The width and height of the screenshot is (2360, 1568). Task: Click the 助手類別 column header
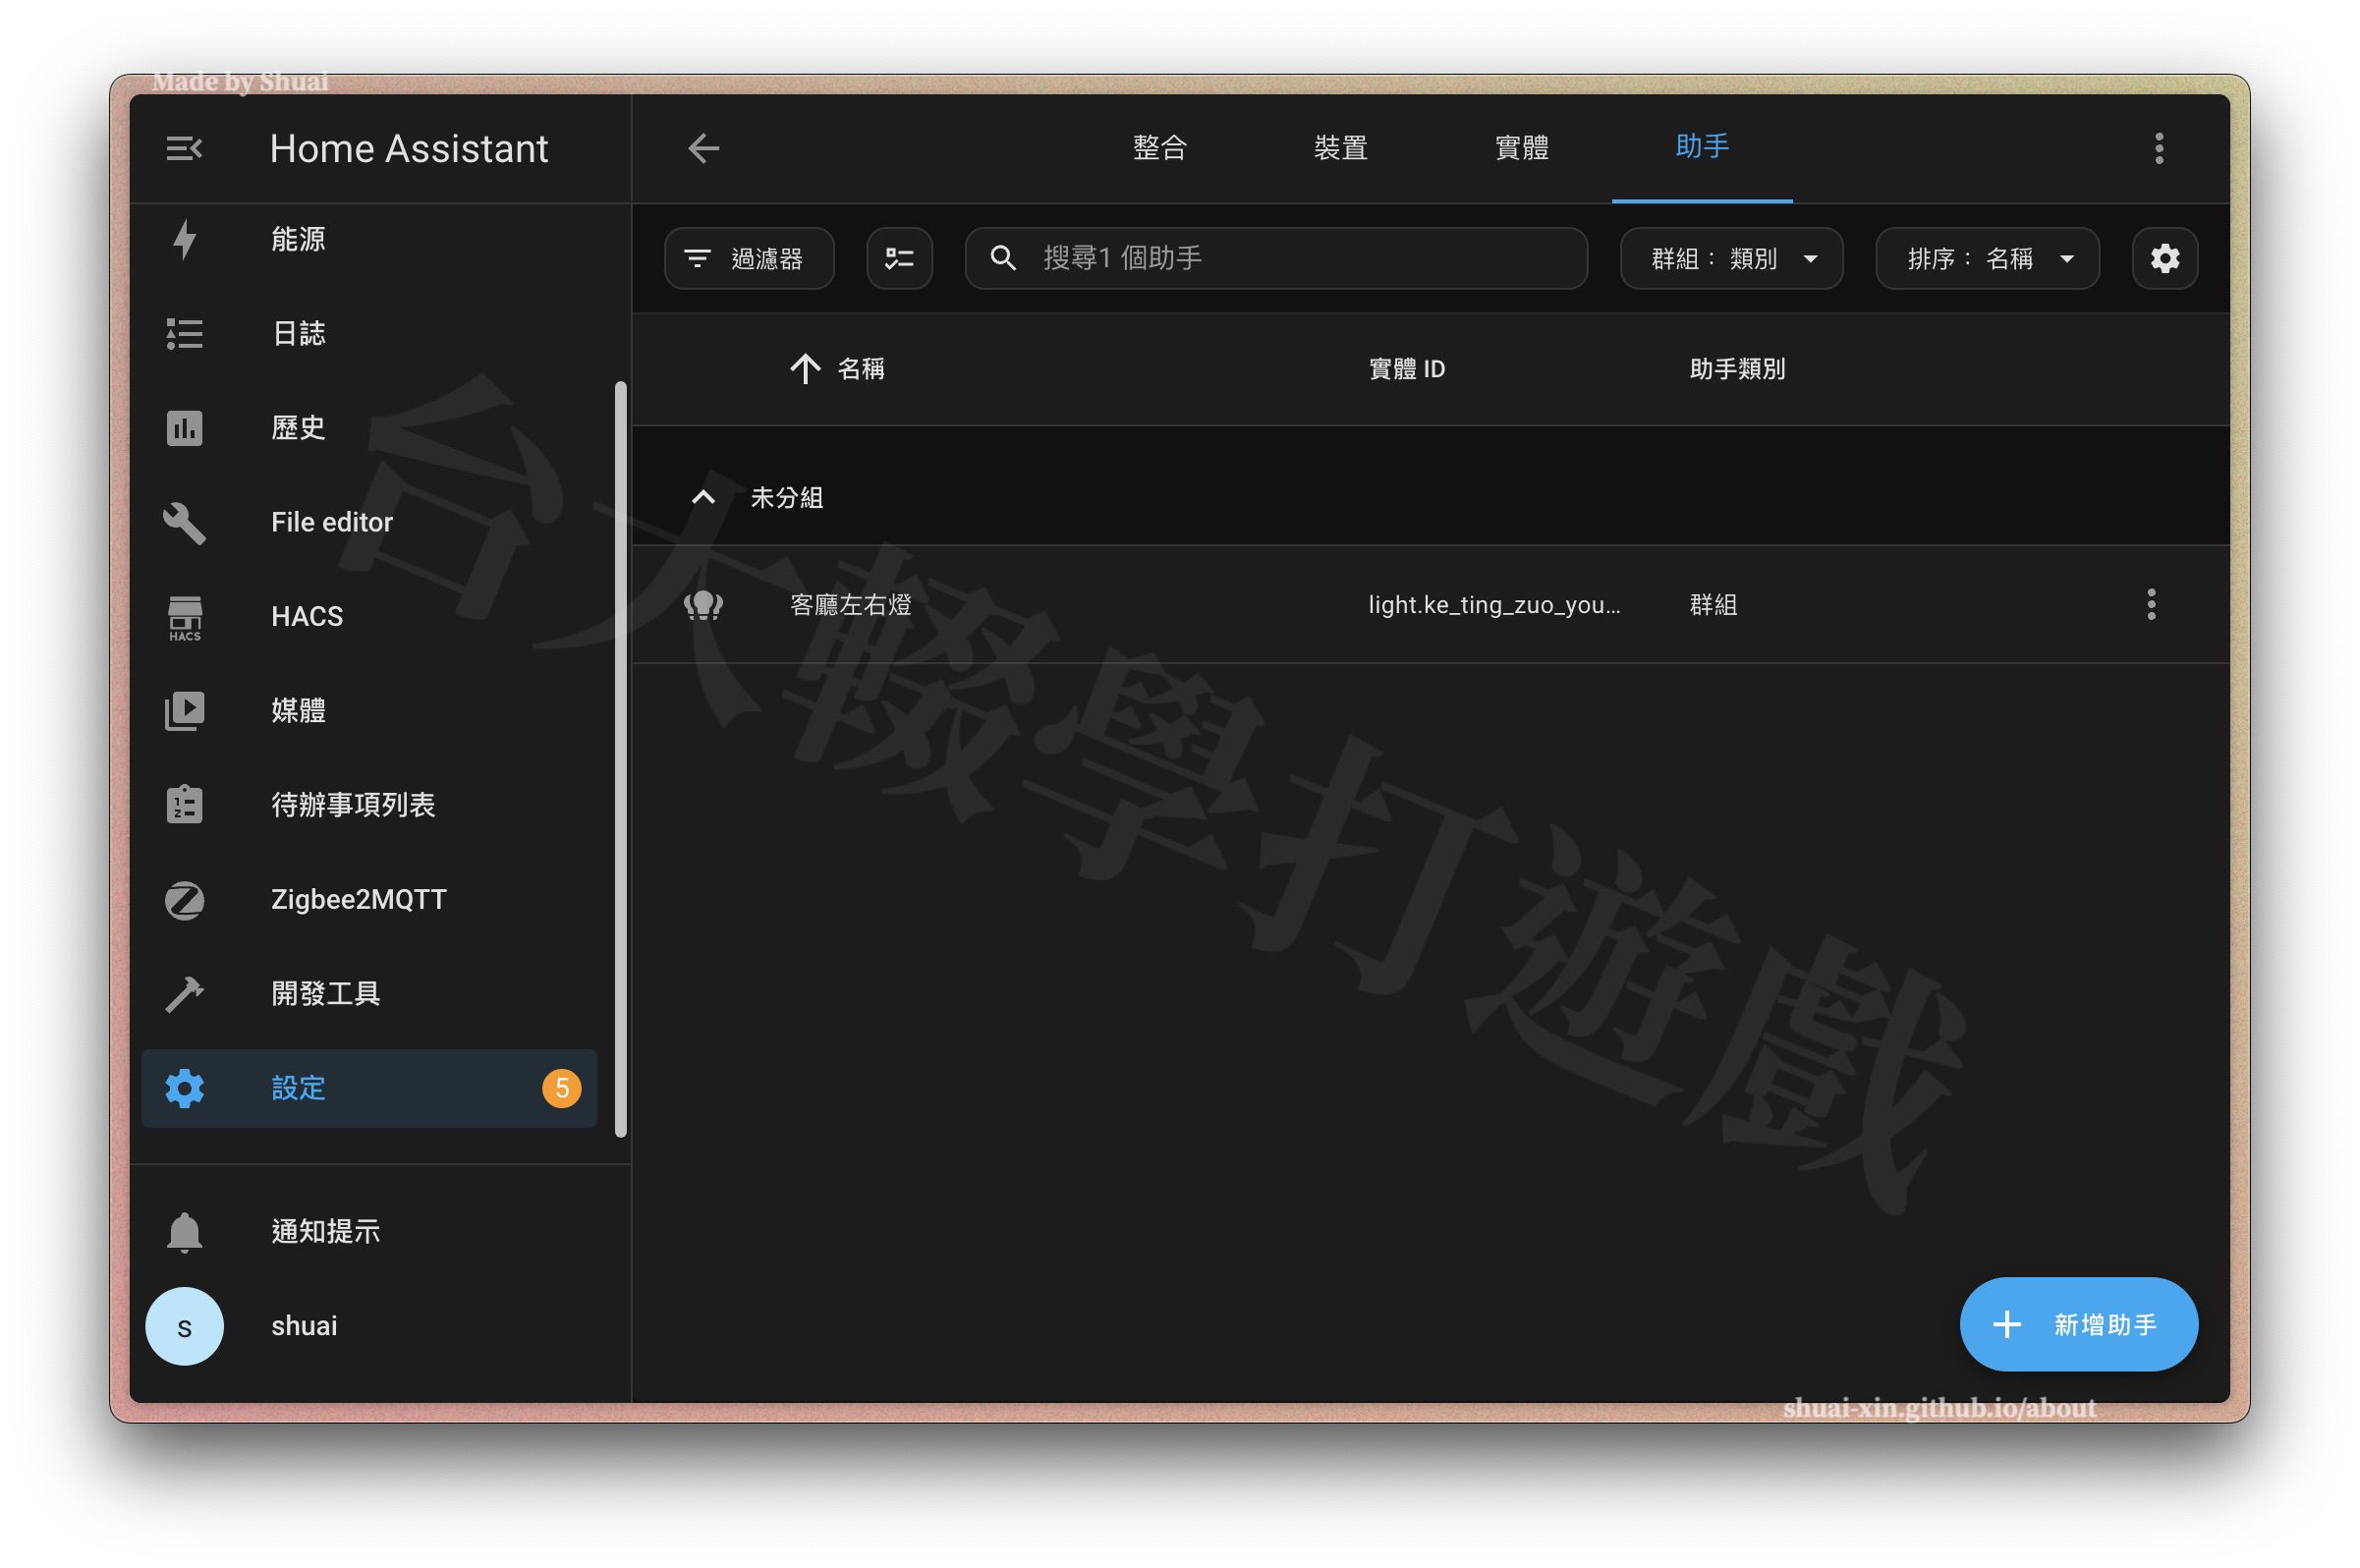tap(1737, 369)
